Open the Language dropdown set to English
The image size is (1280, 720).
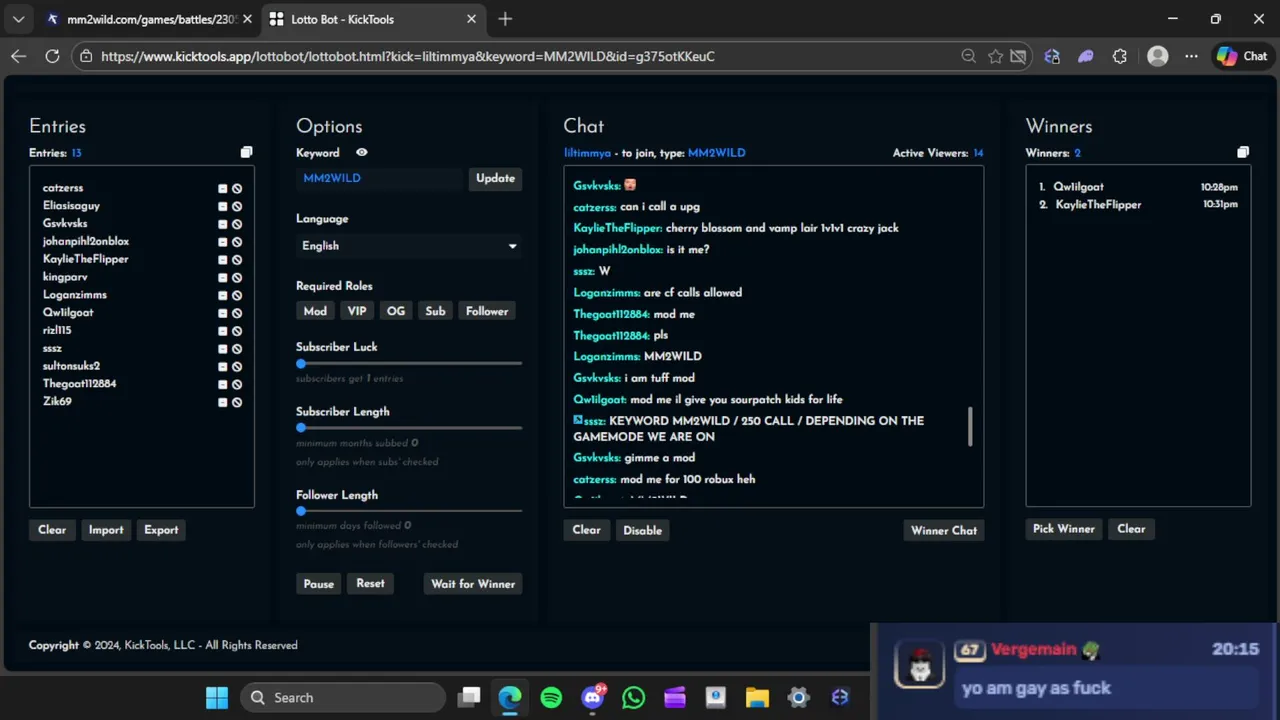[x=409, y=246]
